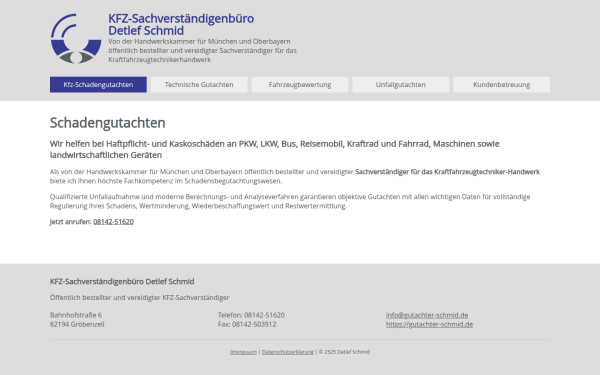
Task: Click the copyright notice Detlef Schmid
Action: tap(344, 352)
